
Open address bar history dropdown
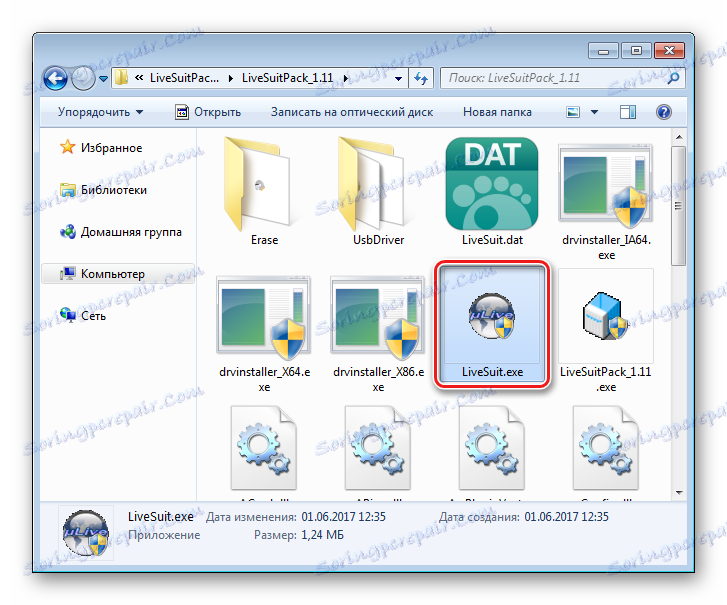(x=398, y=78)
